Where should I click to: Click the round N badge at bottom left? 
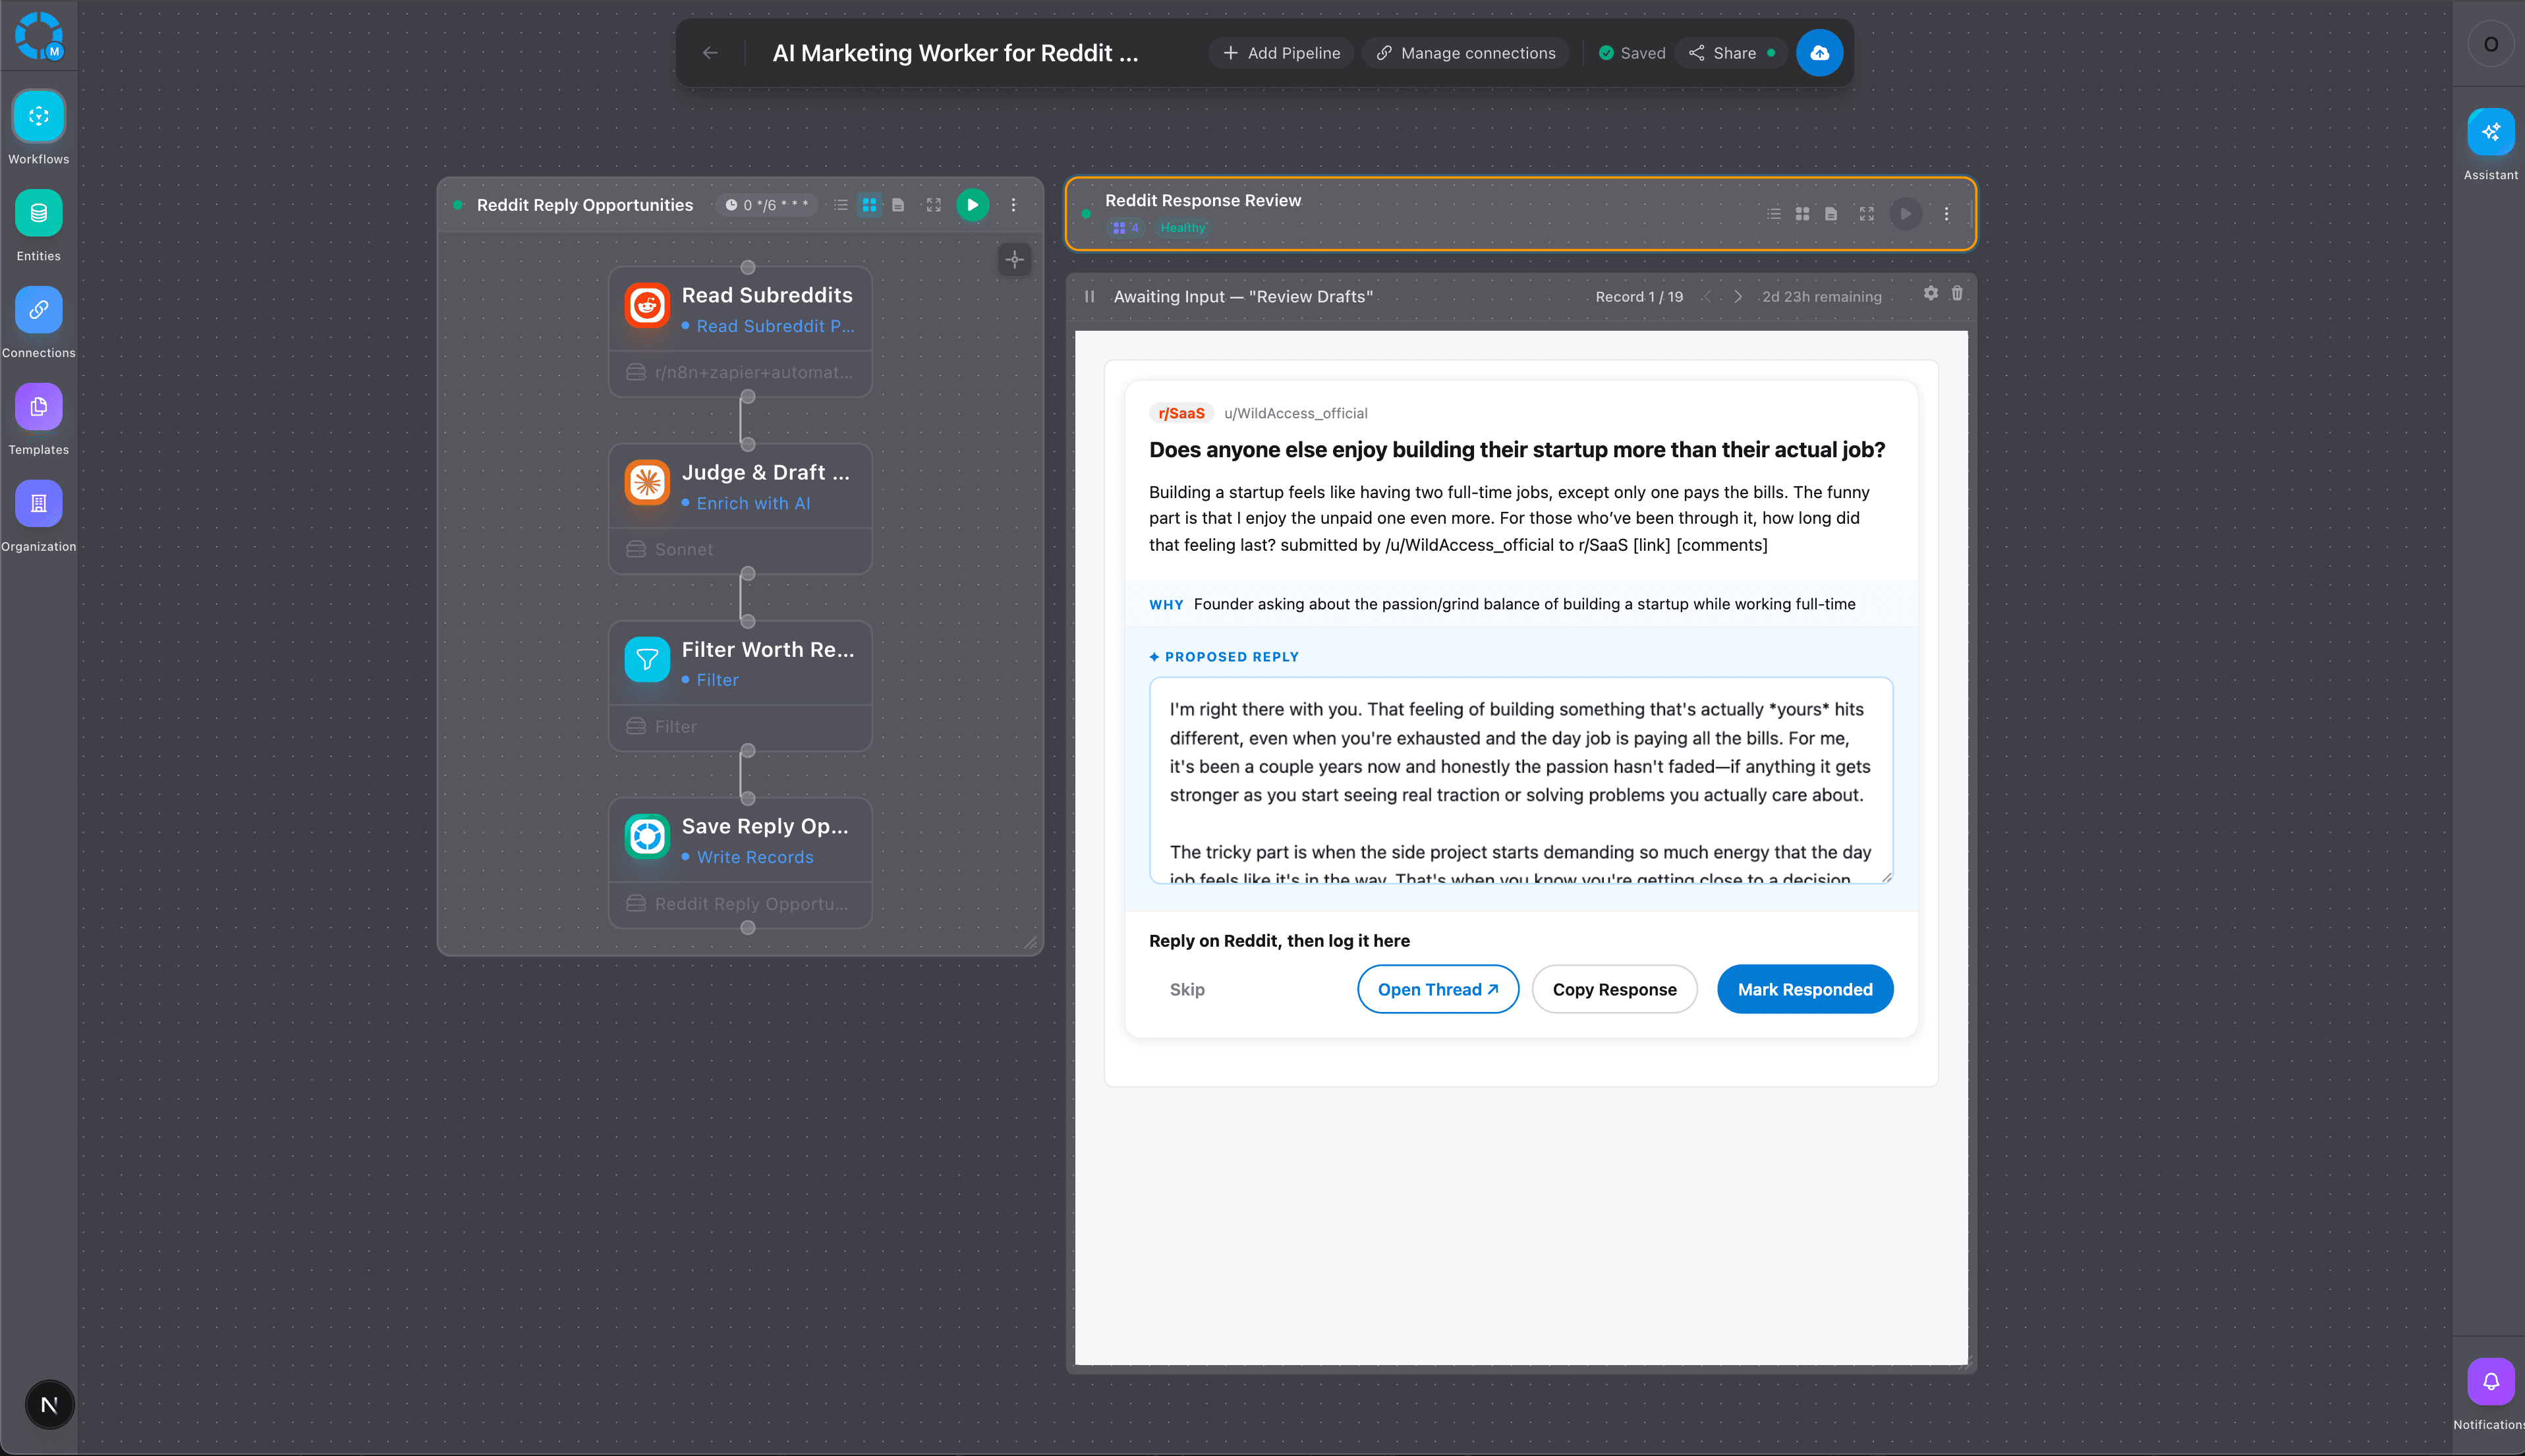(49, 1404)
